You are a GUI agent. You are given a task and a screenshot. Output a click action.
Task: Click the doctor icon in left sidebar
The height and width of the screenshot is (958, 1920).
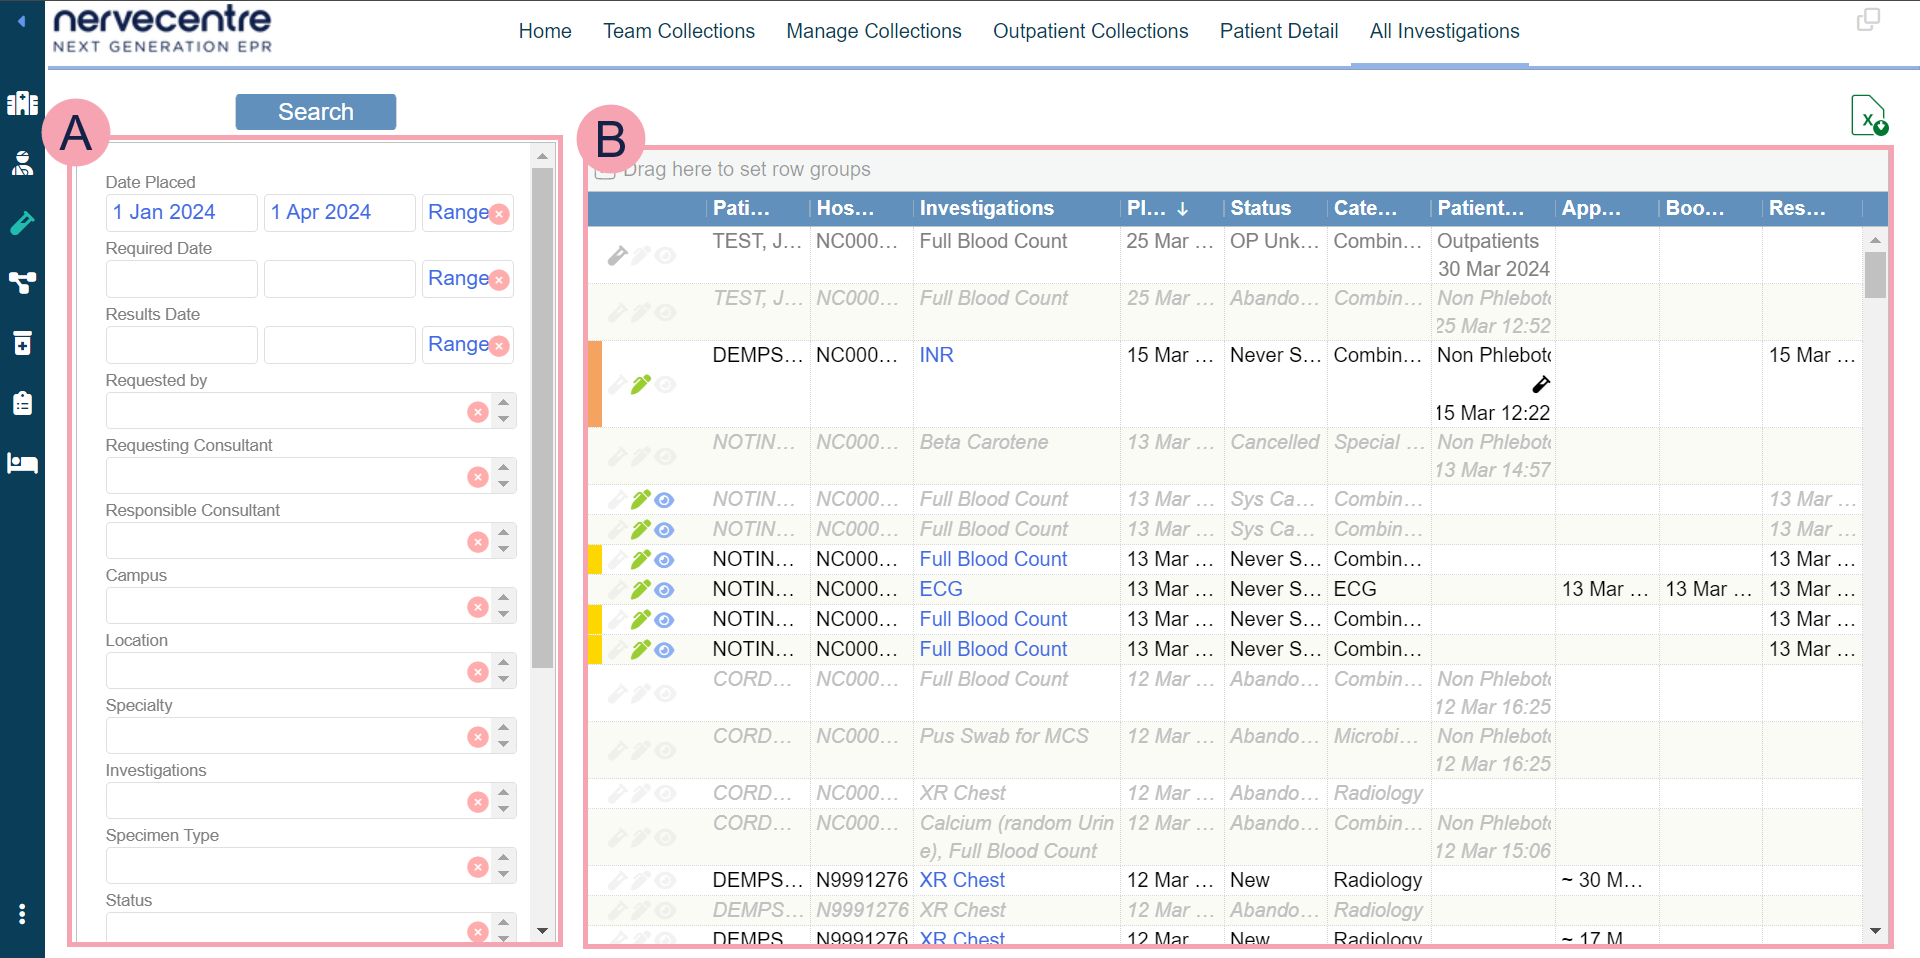coord(22,163)
